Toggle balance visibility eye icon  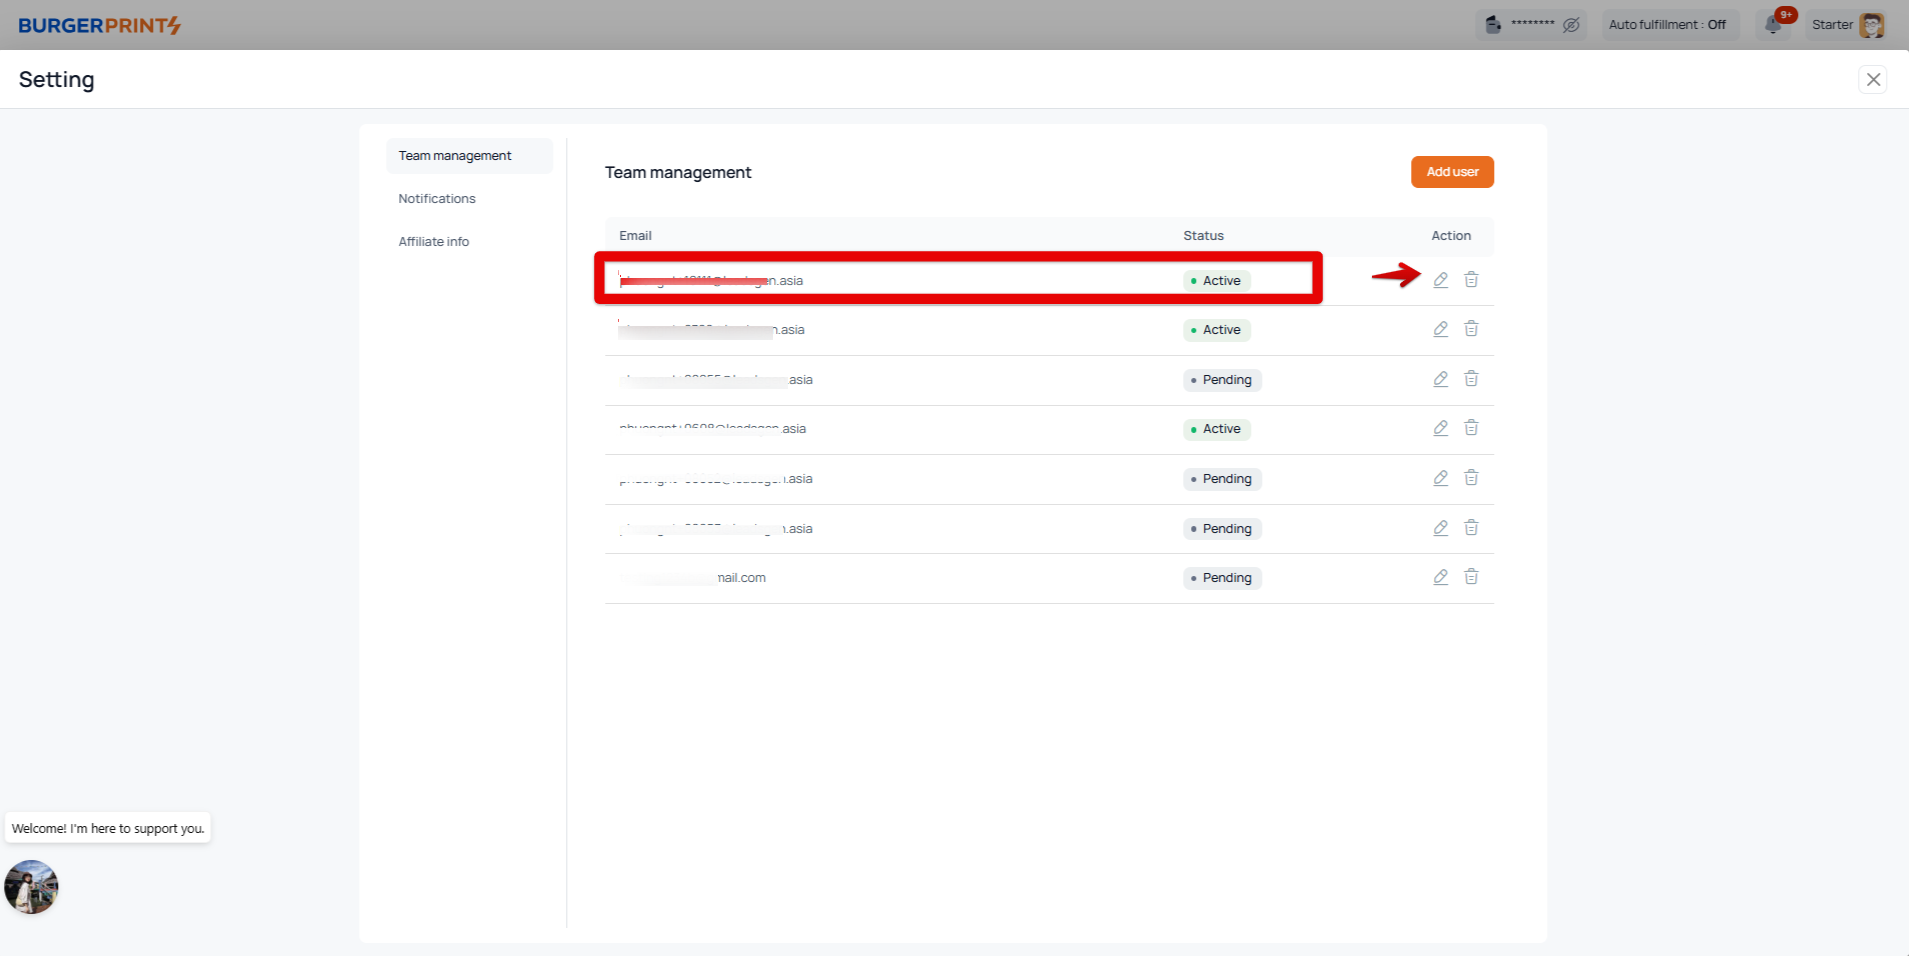(x=1571, y=25)
